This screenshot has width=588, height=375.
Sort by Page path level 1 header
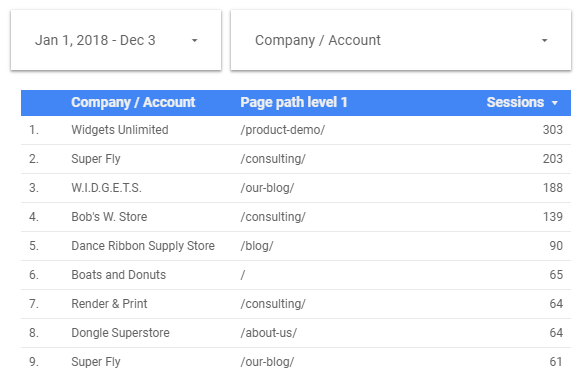[x=294, y=102]
